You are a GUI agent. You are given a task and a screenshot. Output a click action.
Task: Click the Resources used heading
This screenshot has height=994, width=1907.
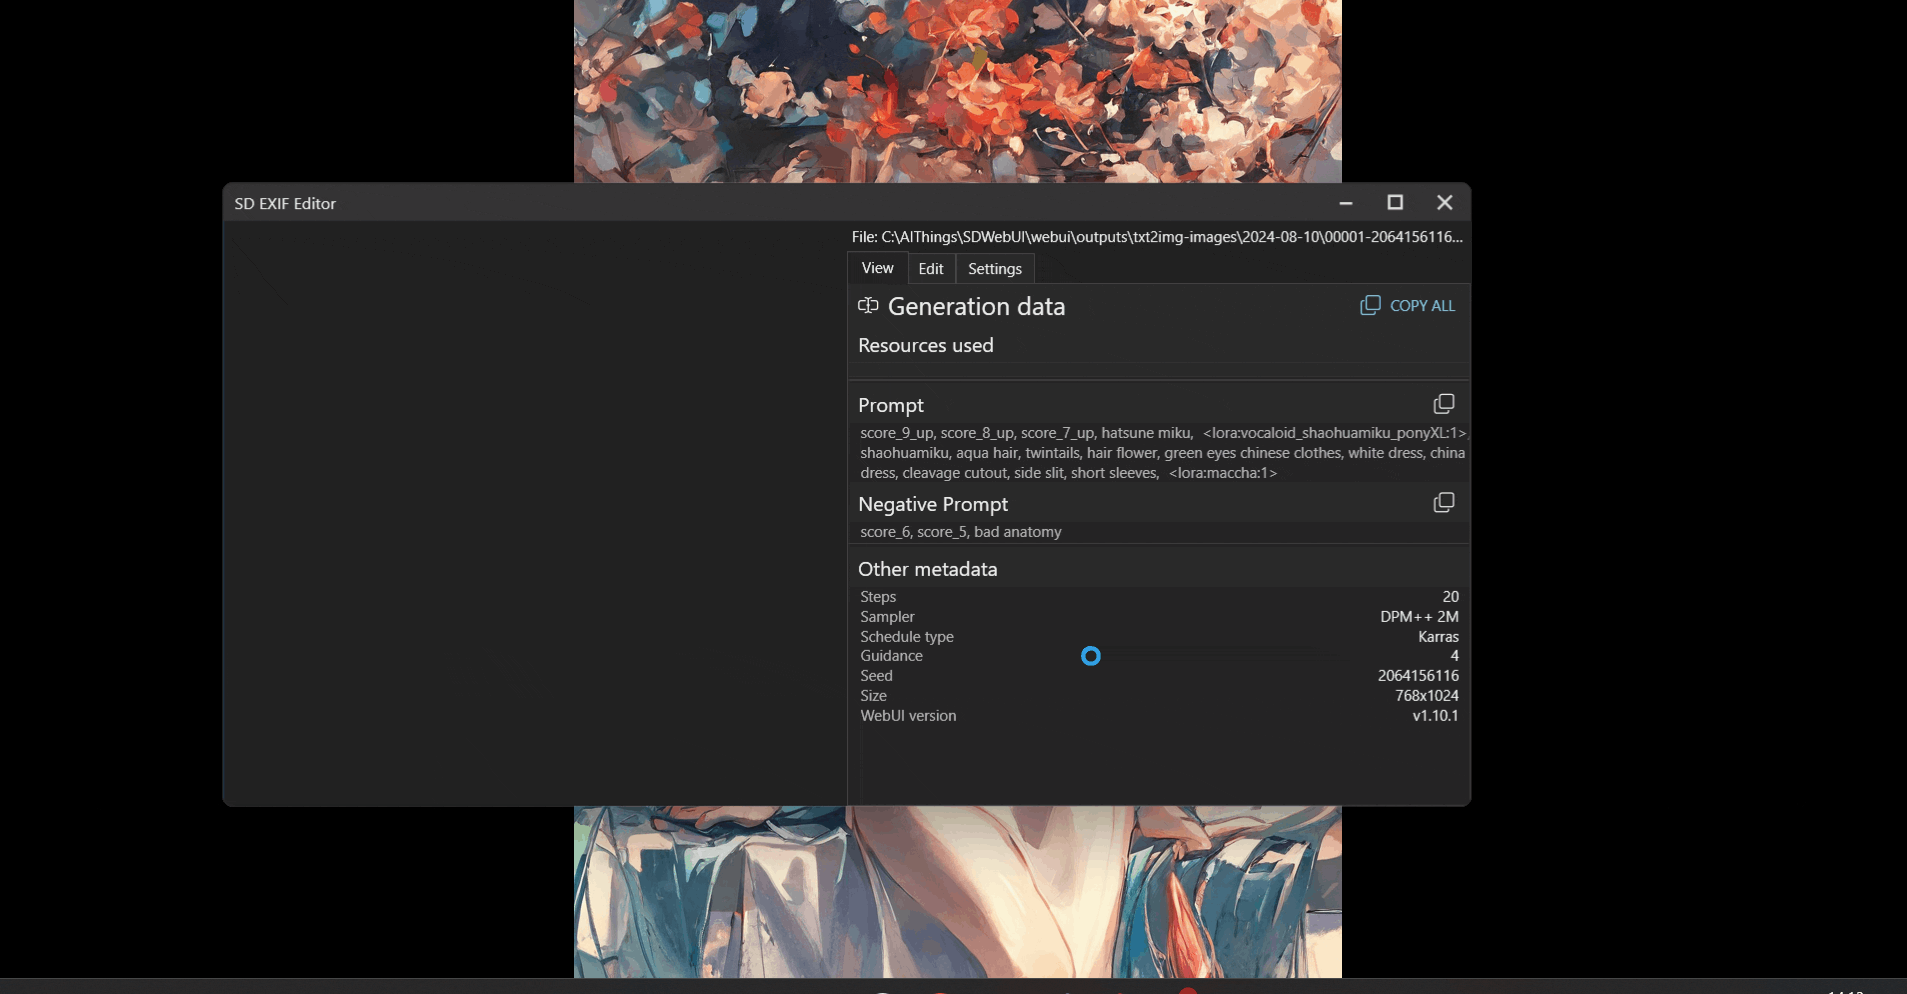tap(926, 345)
